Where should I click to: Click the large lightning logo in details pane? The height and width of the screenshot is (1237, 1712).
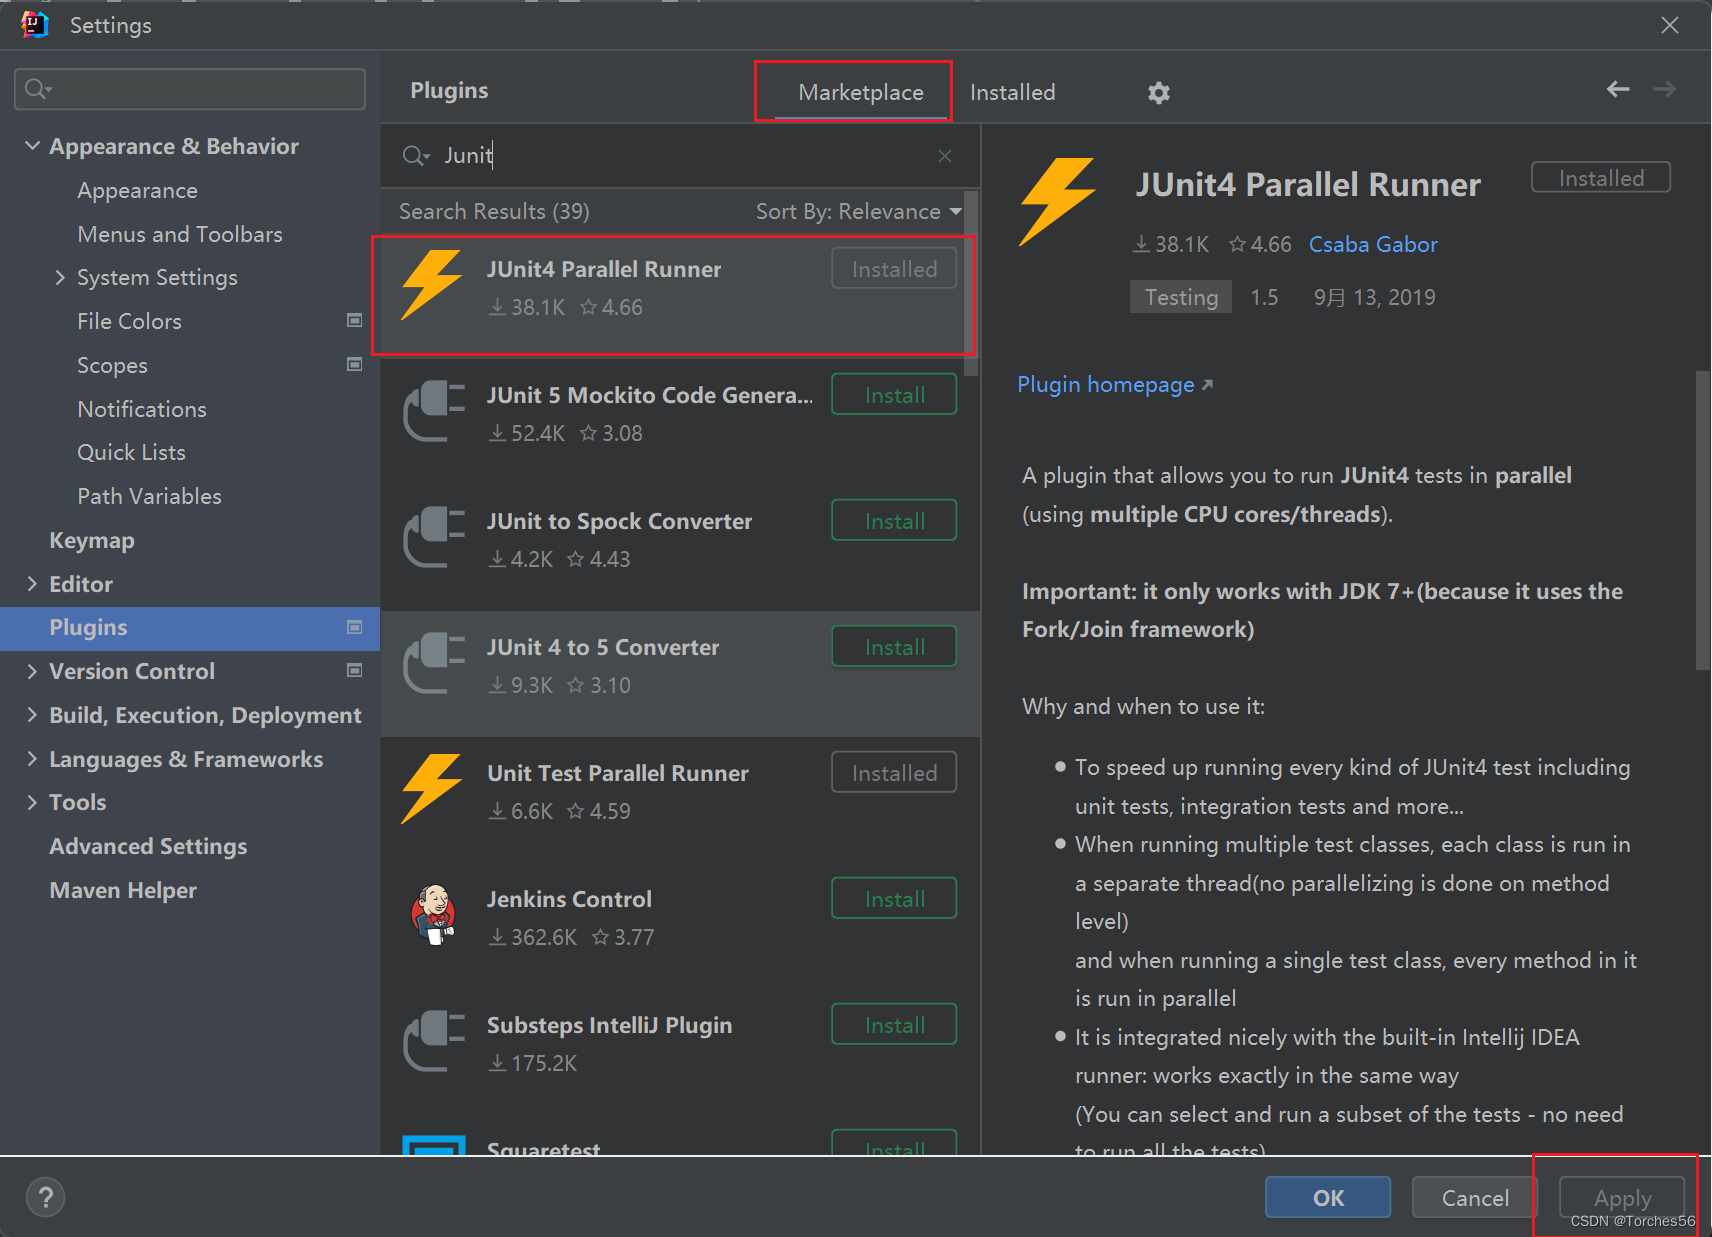point(1058,202)
